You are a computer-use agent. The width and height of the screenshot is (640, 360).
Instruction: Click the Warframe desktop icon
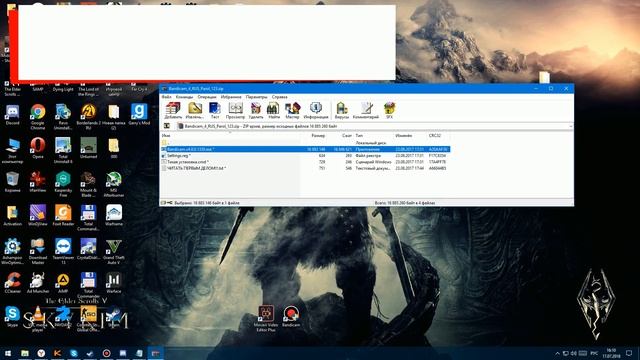[113, 216]
